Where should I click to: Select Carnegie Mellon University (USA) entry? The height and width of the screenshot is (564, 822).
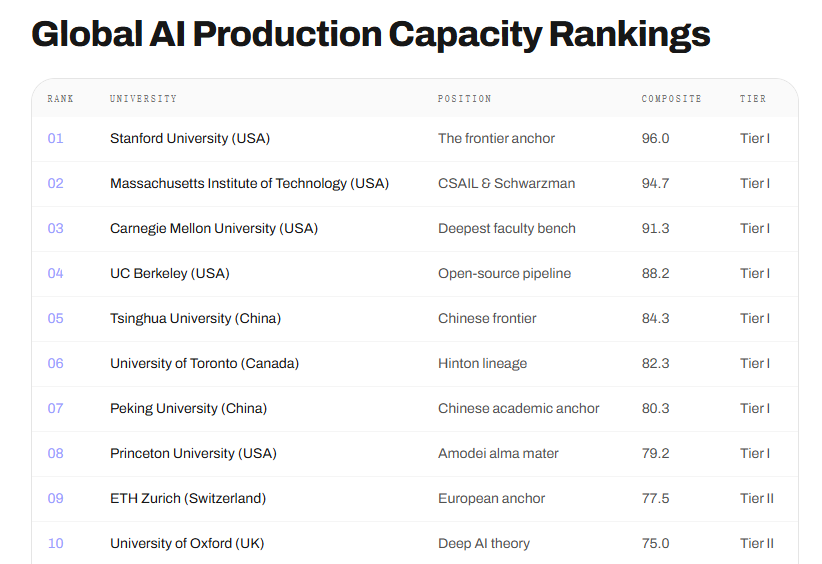[x=214, y=229]
